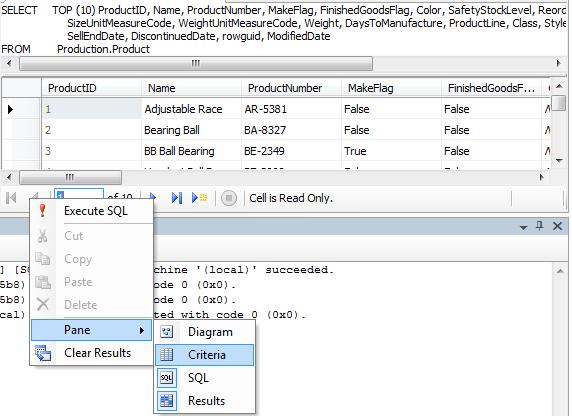Select the BE-2349 cell

291,151
